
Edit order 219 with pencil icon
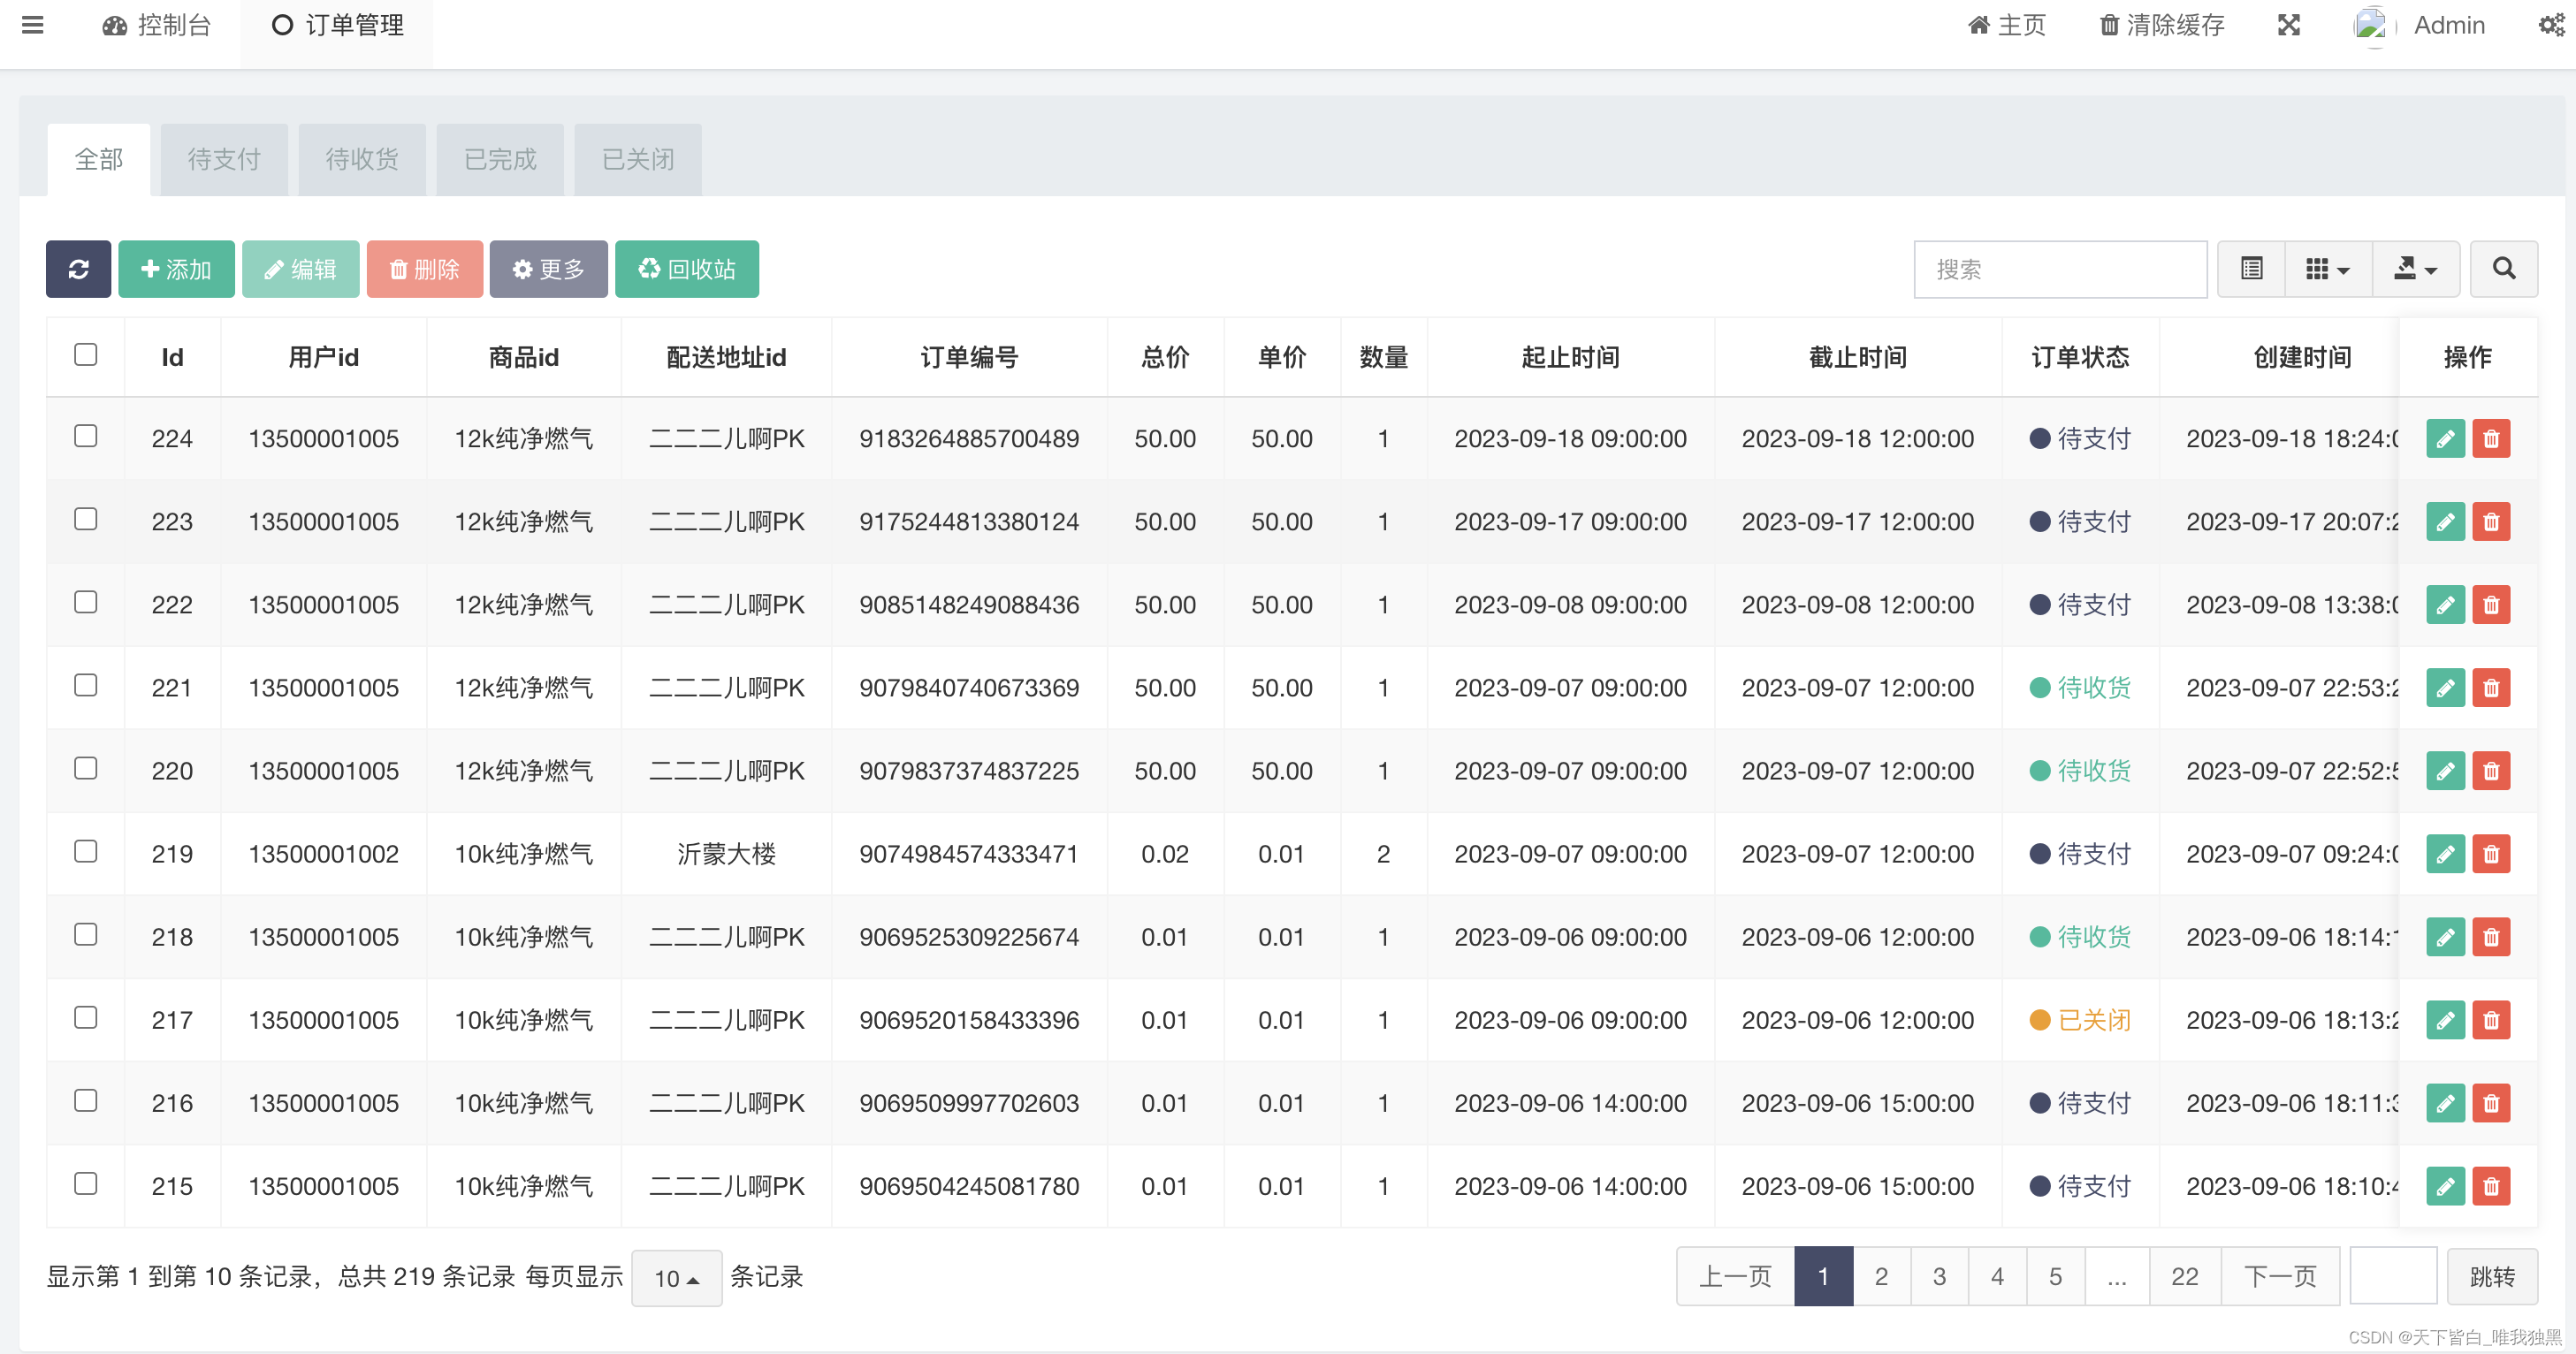point(2445,853)
